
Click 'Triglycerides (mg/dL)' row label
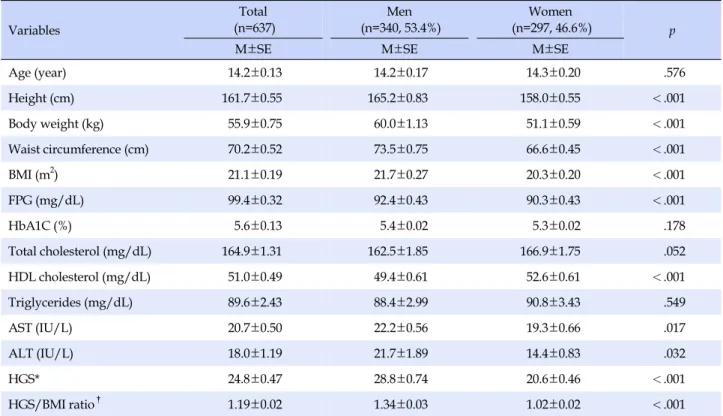(x=71, y=303)
